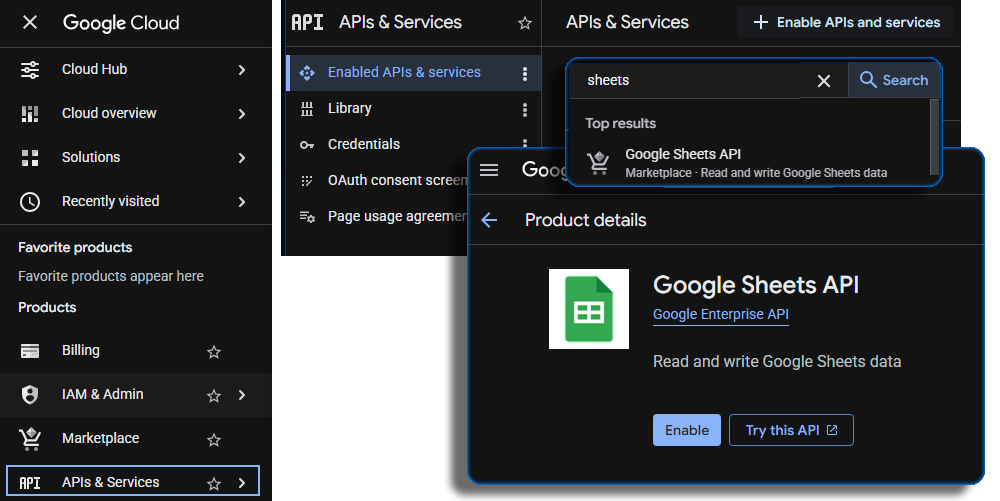Expand the Solutions submenu chevron
This screenshot has height=501, width=1000.
[x=242, y=158]
